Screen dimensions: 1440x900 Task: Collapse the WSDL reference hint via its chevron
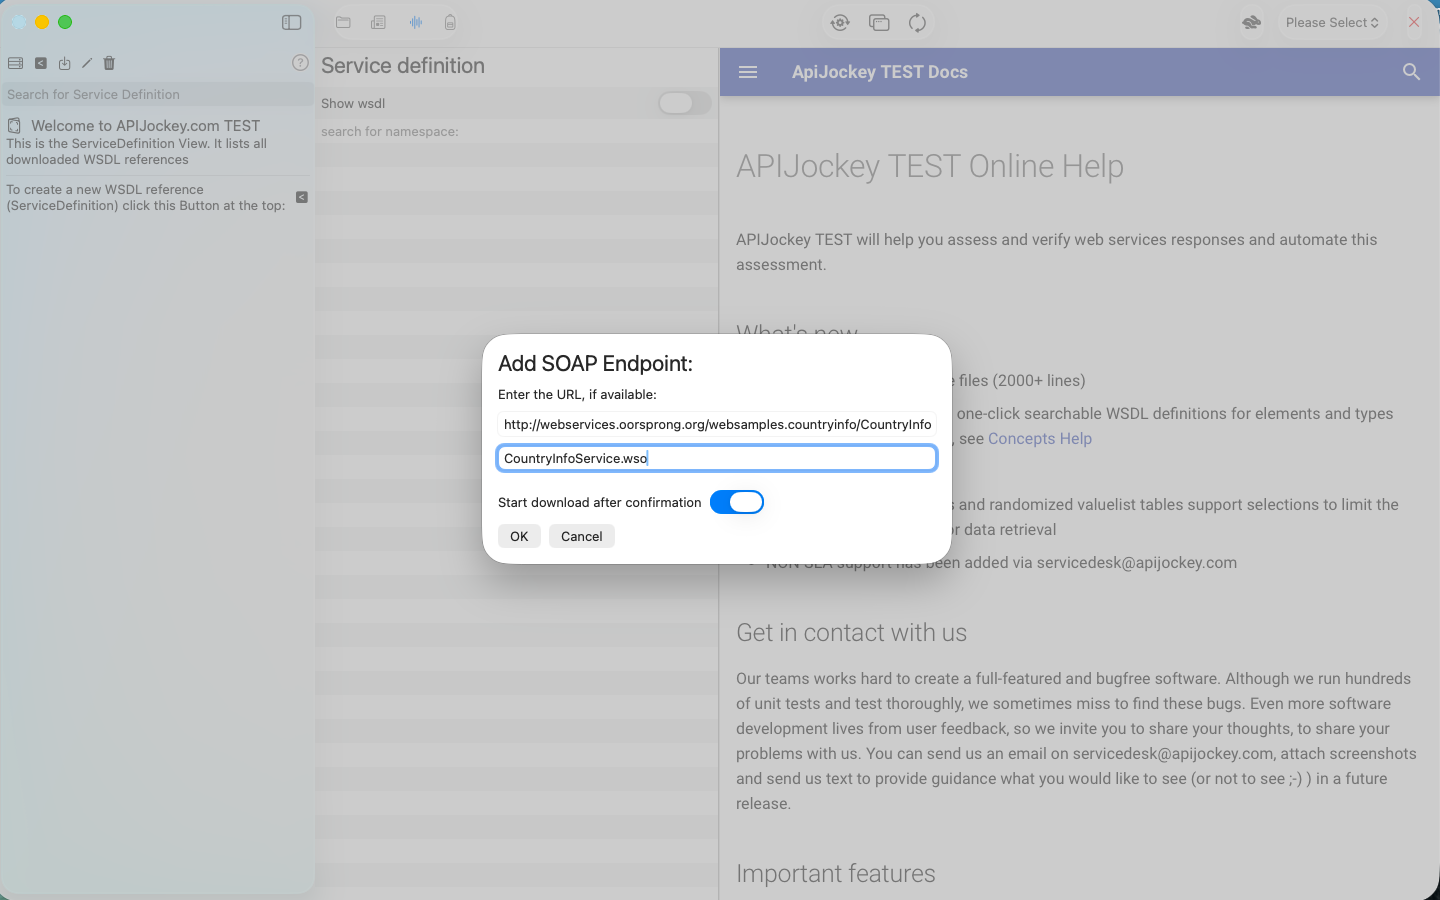tap(301, 198)
